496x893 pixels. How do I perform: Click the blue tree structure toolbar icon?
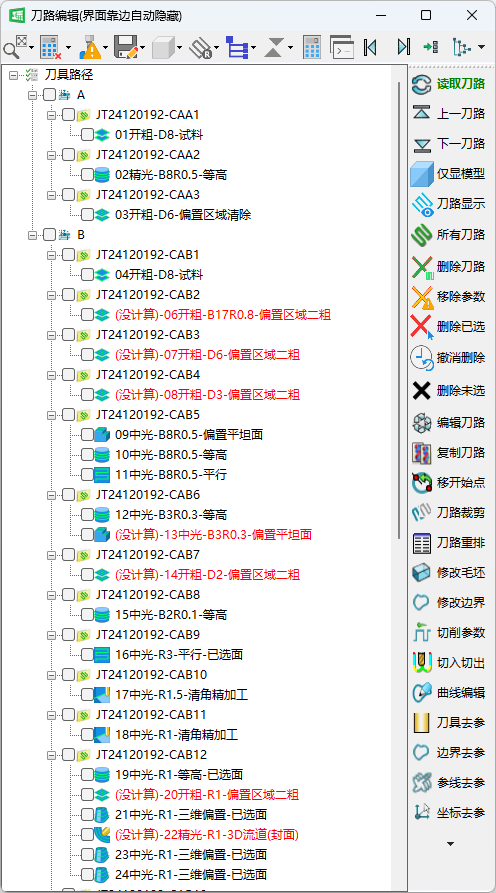[237, 47]
